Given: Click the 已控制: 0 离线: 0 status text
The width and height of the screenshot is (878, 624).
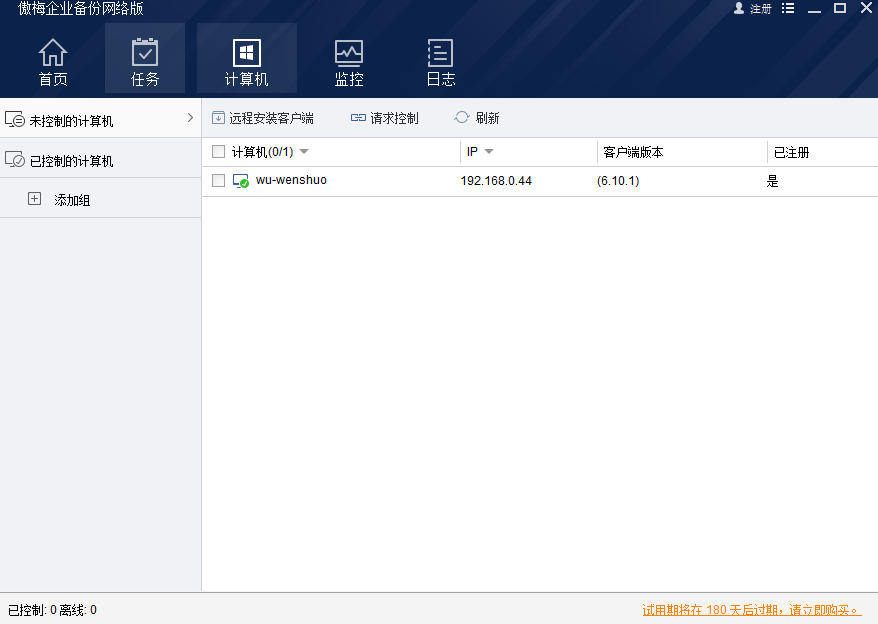Looking at the screenshot, I should (x=53, y=609).
